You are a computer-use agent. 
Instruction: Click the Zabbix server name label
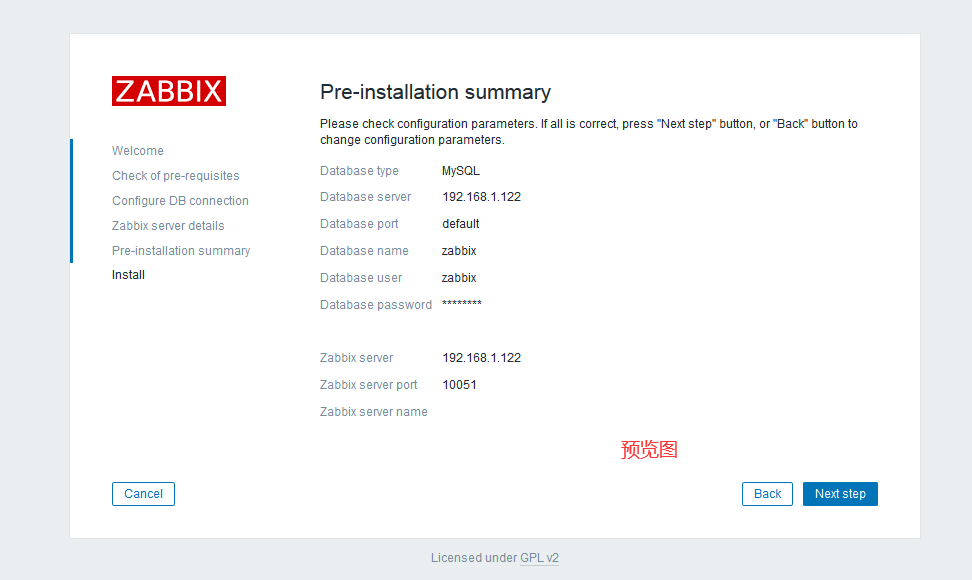[374, 412]
